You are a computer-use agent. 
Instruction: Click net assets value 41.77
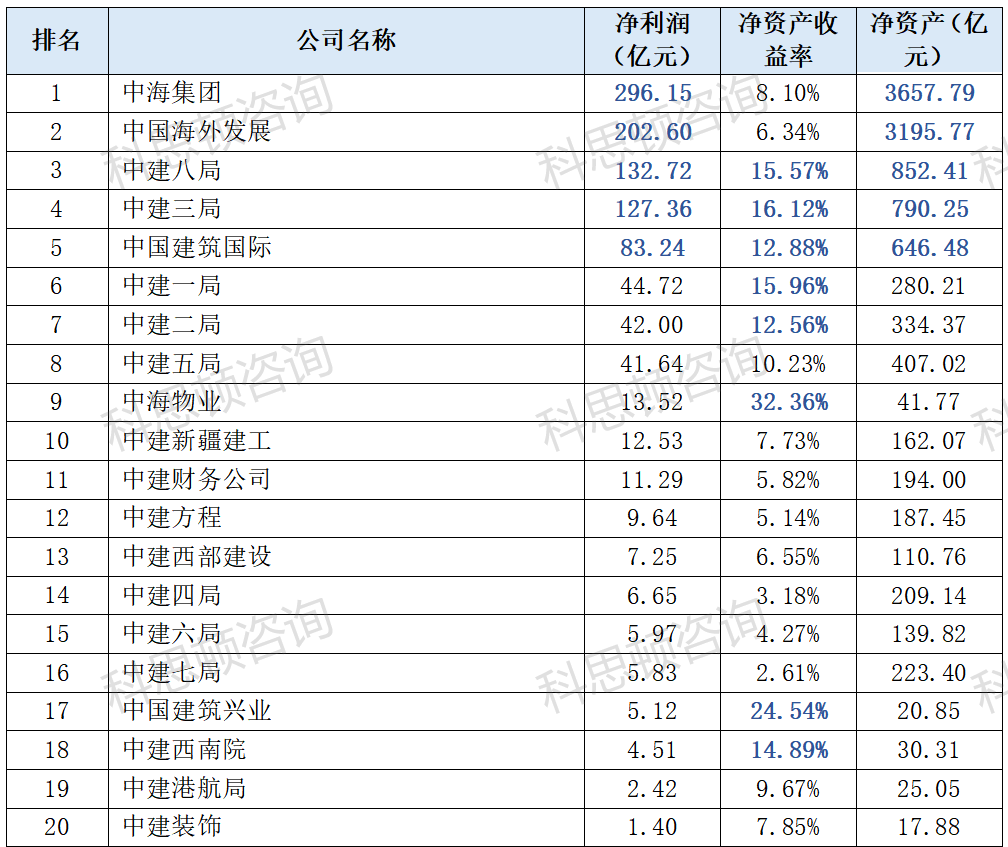point(929,402)
